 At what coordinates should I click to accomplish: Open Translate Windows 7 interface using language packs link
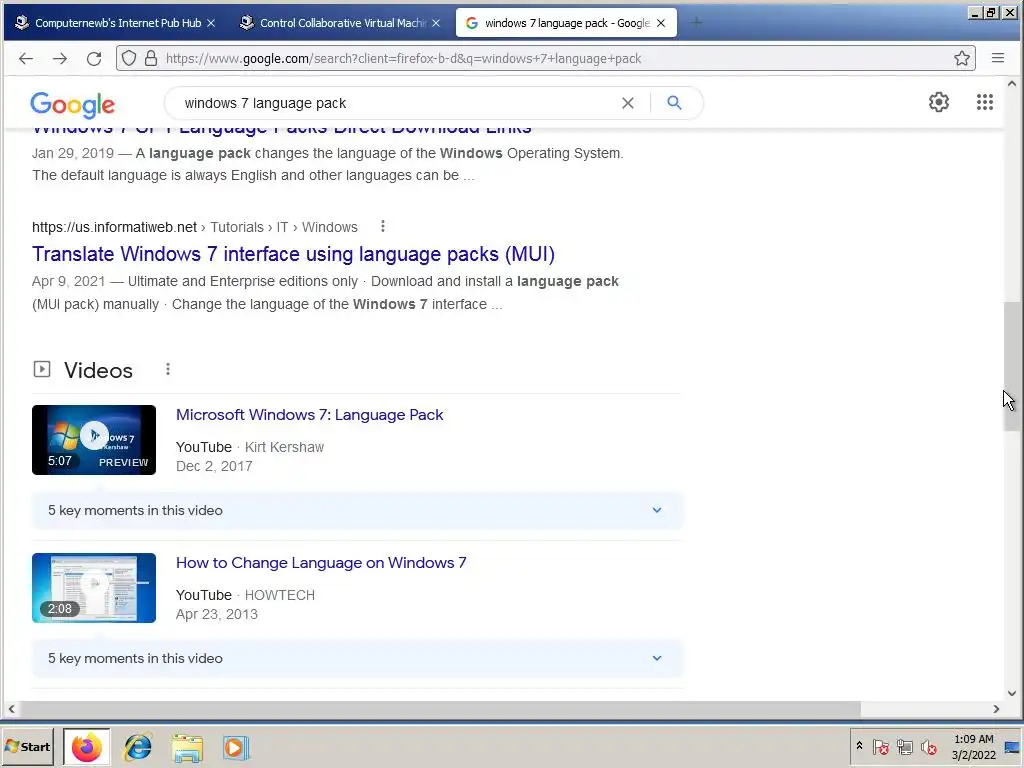[x=293, y=254]
